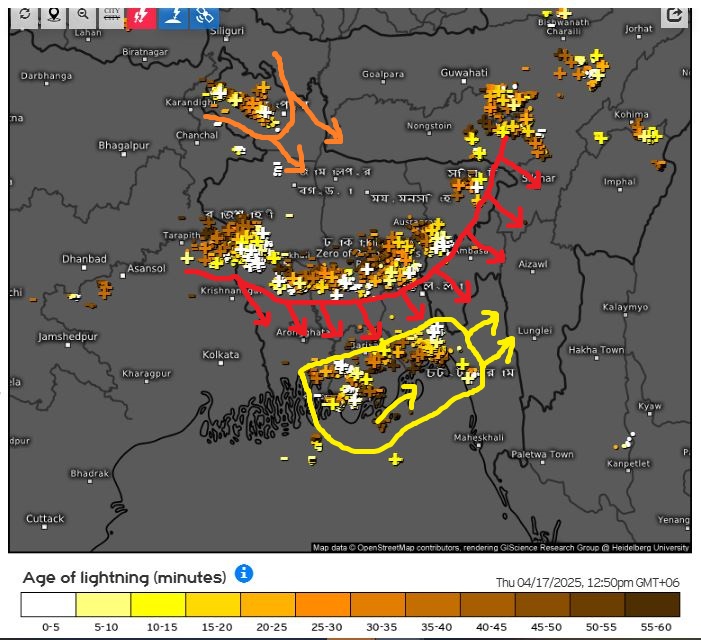Click the white 0-5 minutes legend swatch
The height and width of the screenshot is (640, 701).
click(x=48, y=605)
